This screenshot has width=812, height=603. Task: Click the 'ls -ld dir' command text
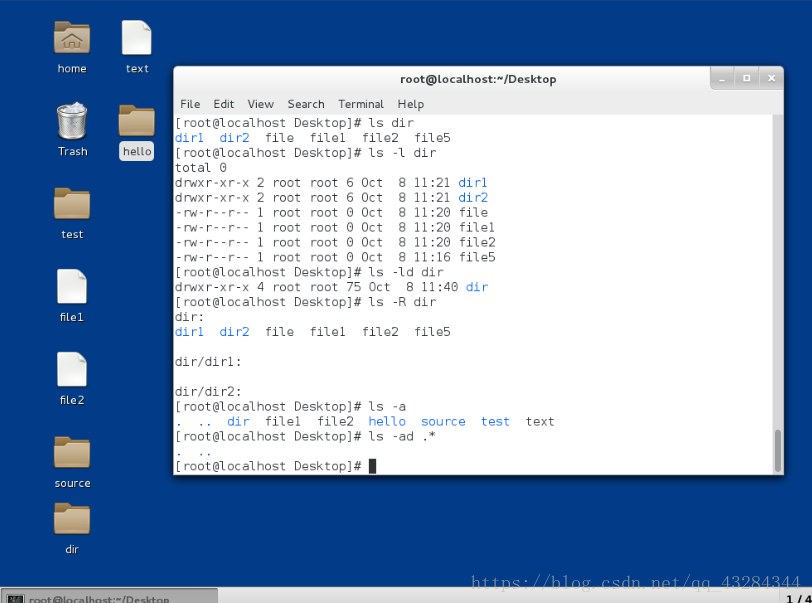[405, 272]
